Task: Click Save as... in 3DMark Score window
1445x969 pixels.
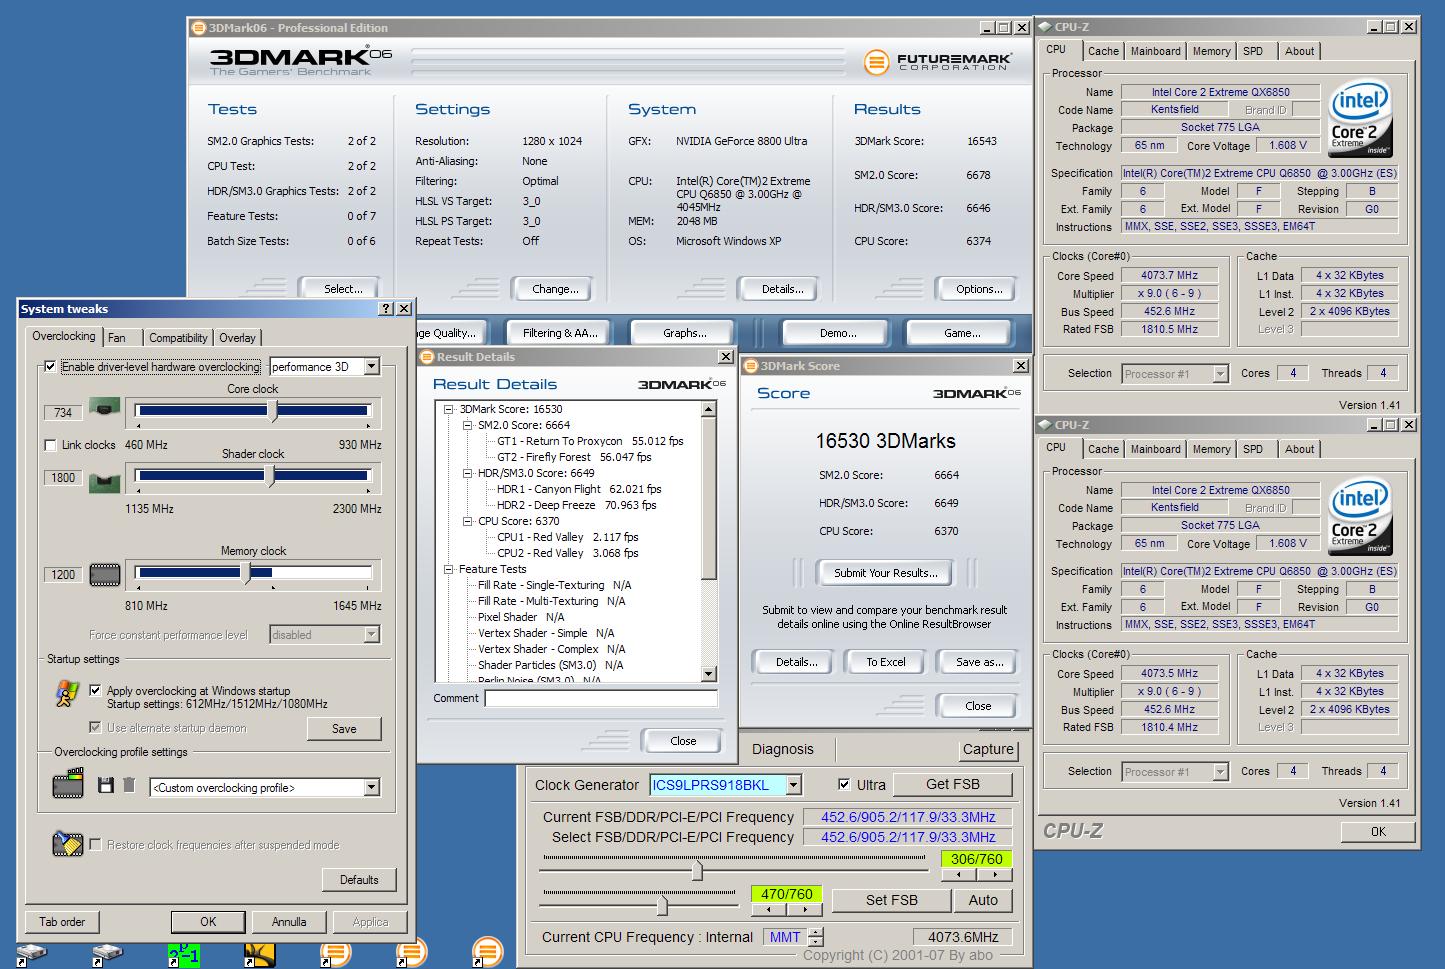Action: click(979, 662)
